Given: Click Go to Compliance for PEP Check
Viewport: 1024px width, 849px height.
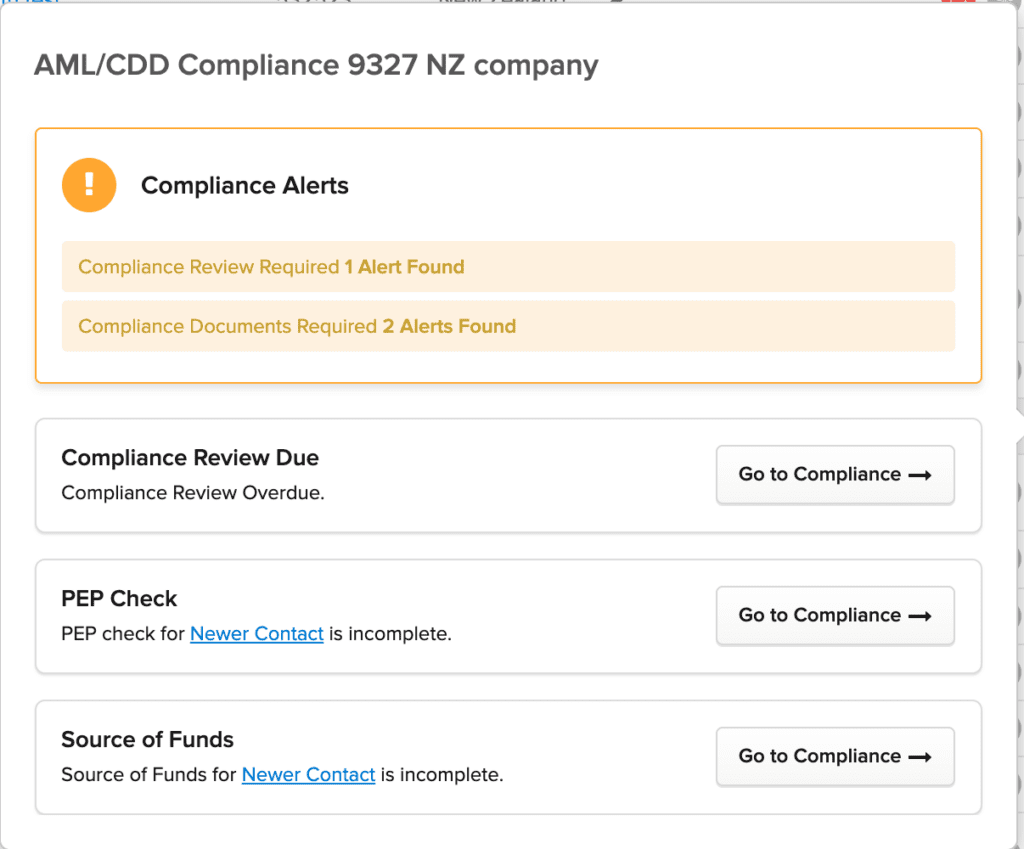Looking at the screenshot, I should pos(835,616).
